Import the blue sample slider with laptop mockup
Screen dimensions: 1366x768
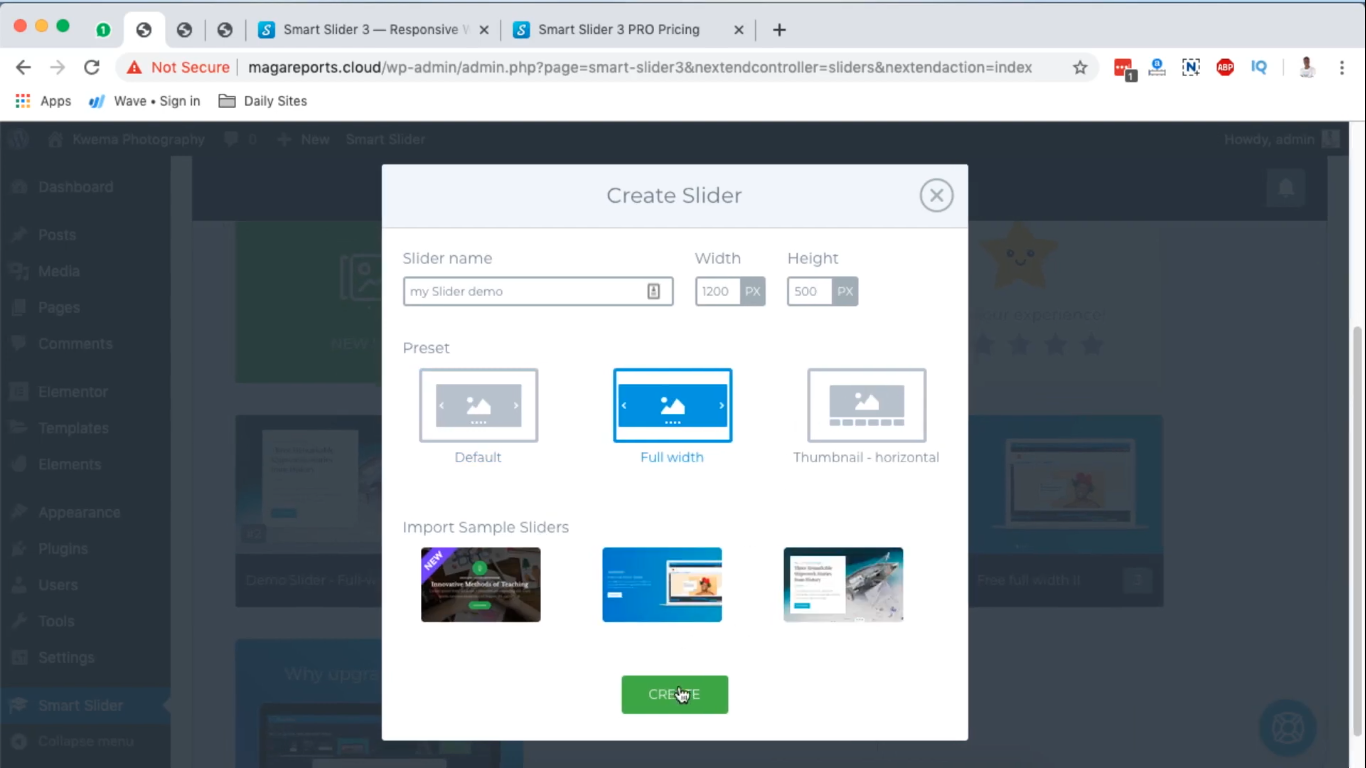[x=662, y=585]
